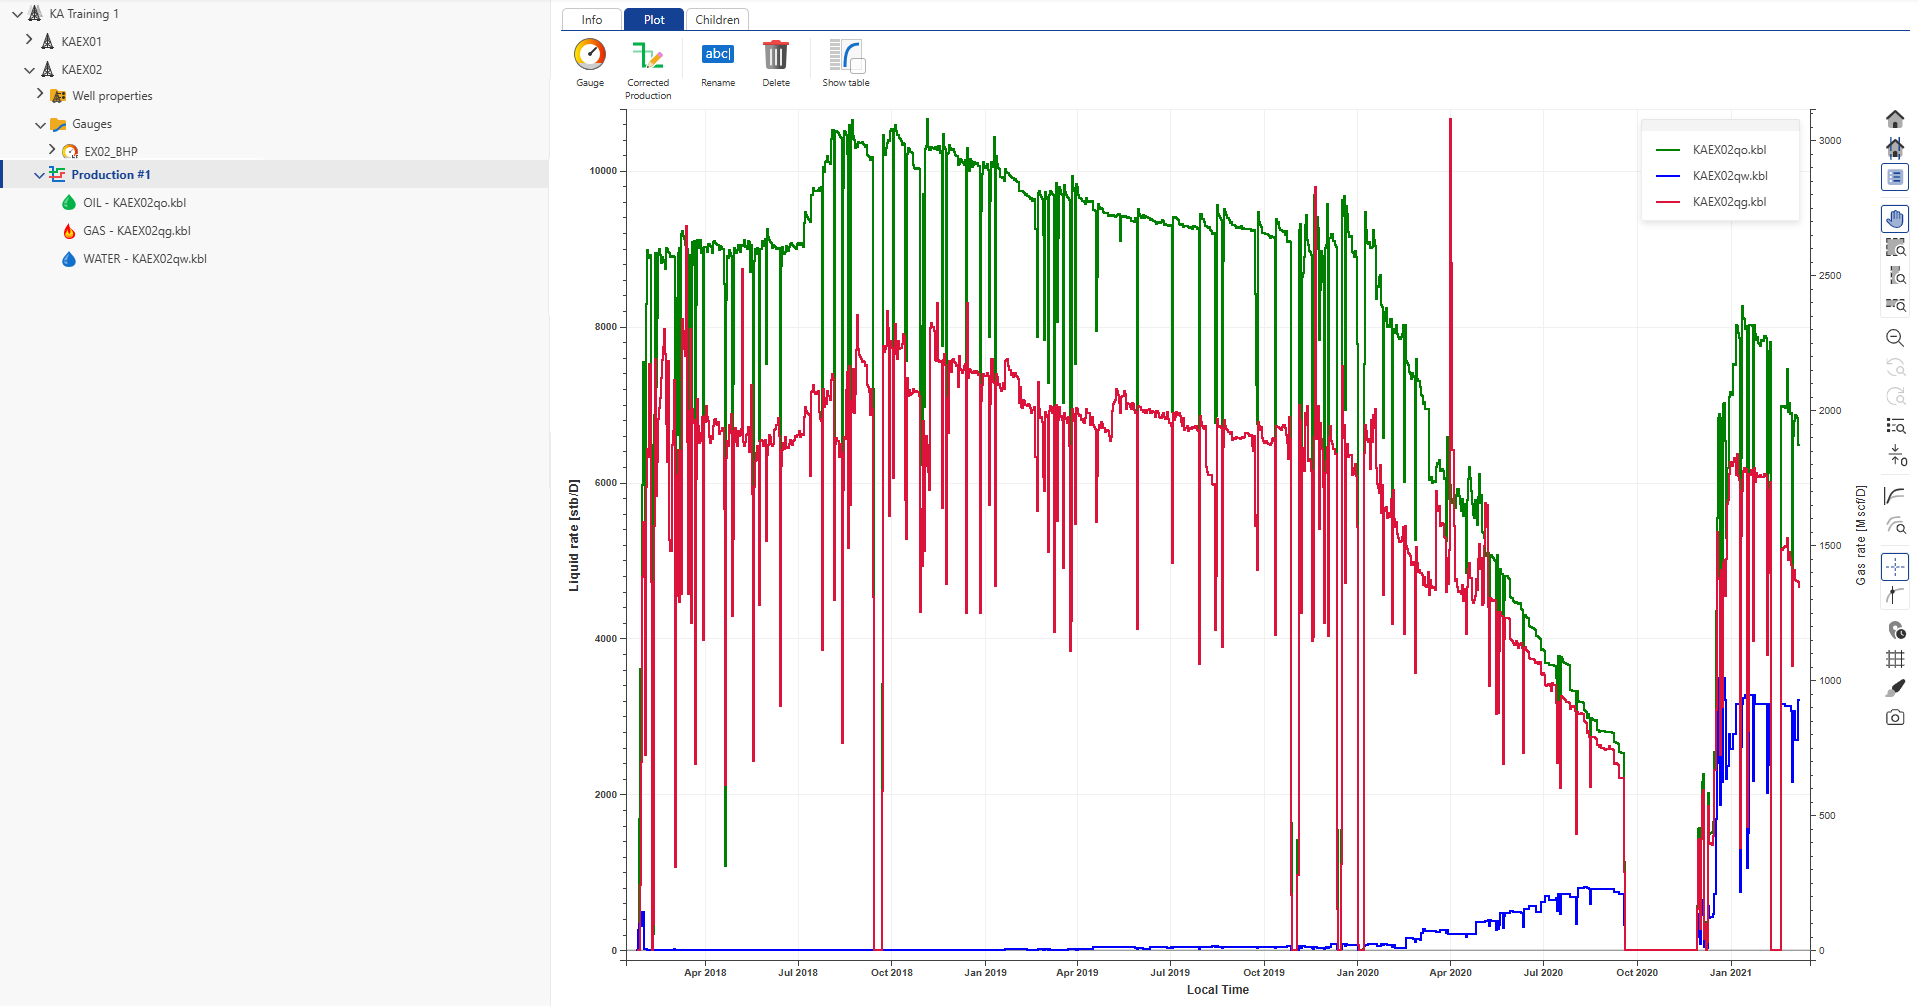Screen dimensions: 1918x1006
Task: Select the pan hand tool
Action: pyautogui.click(x=1894, y=219)
